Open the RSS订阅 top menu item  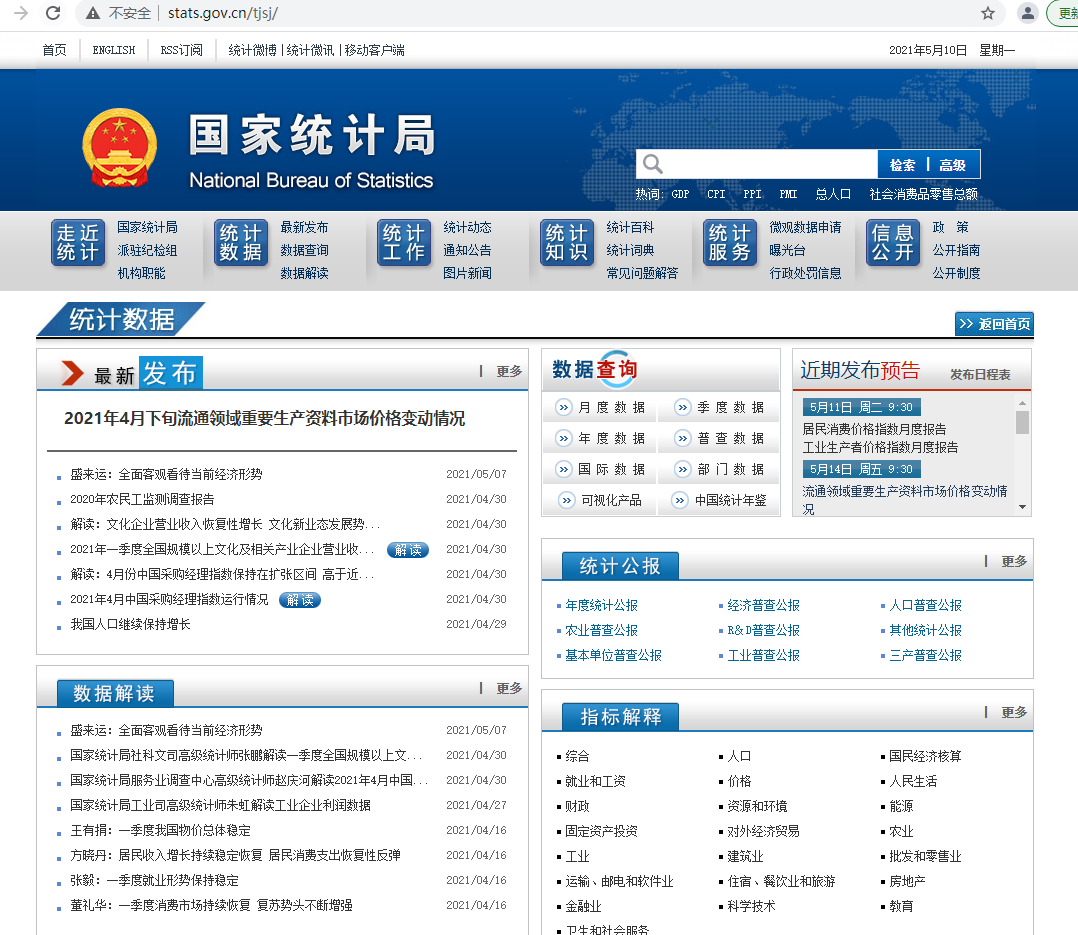coord(182,50)
